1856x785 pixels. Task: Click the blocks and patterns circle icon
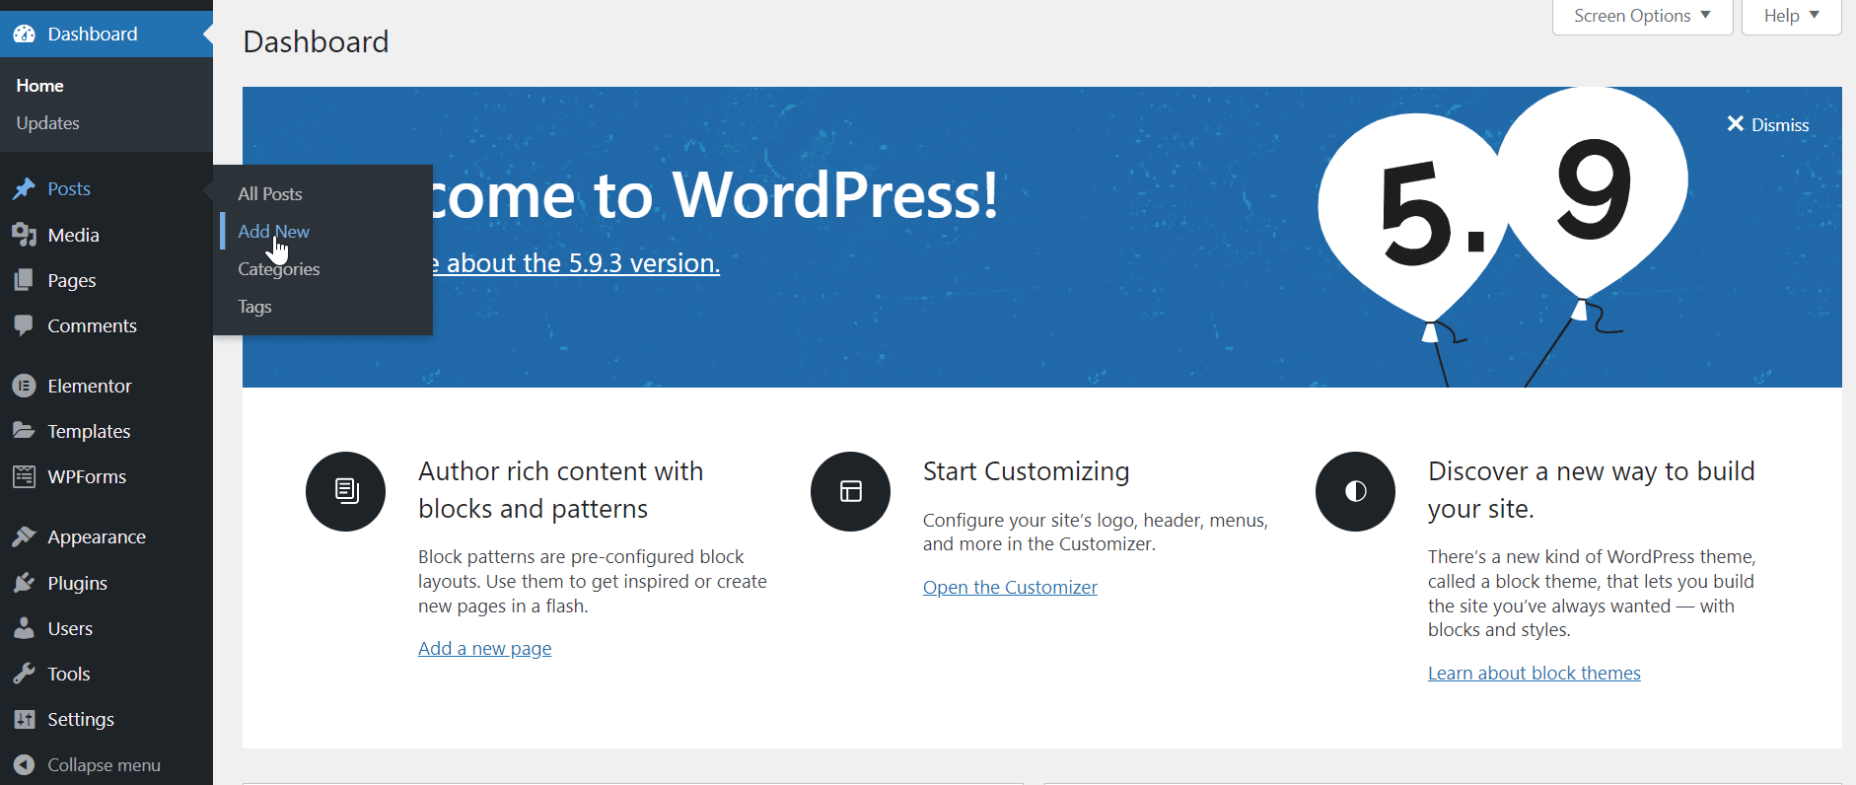pyautogui.click(x=345, y=491)
